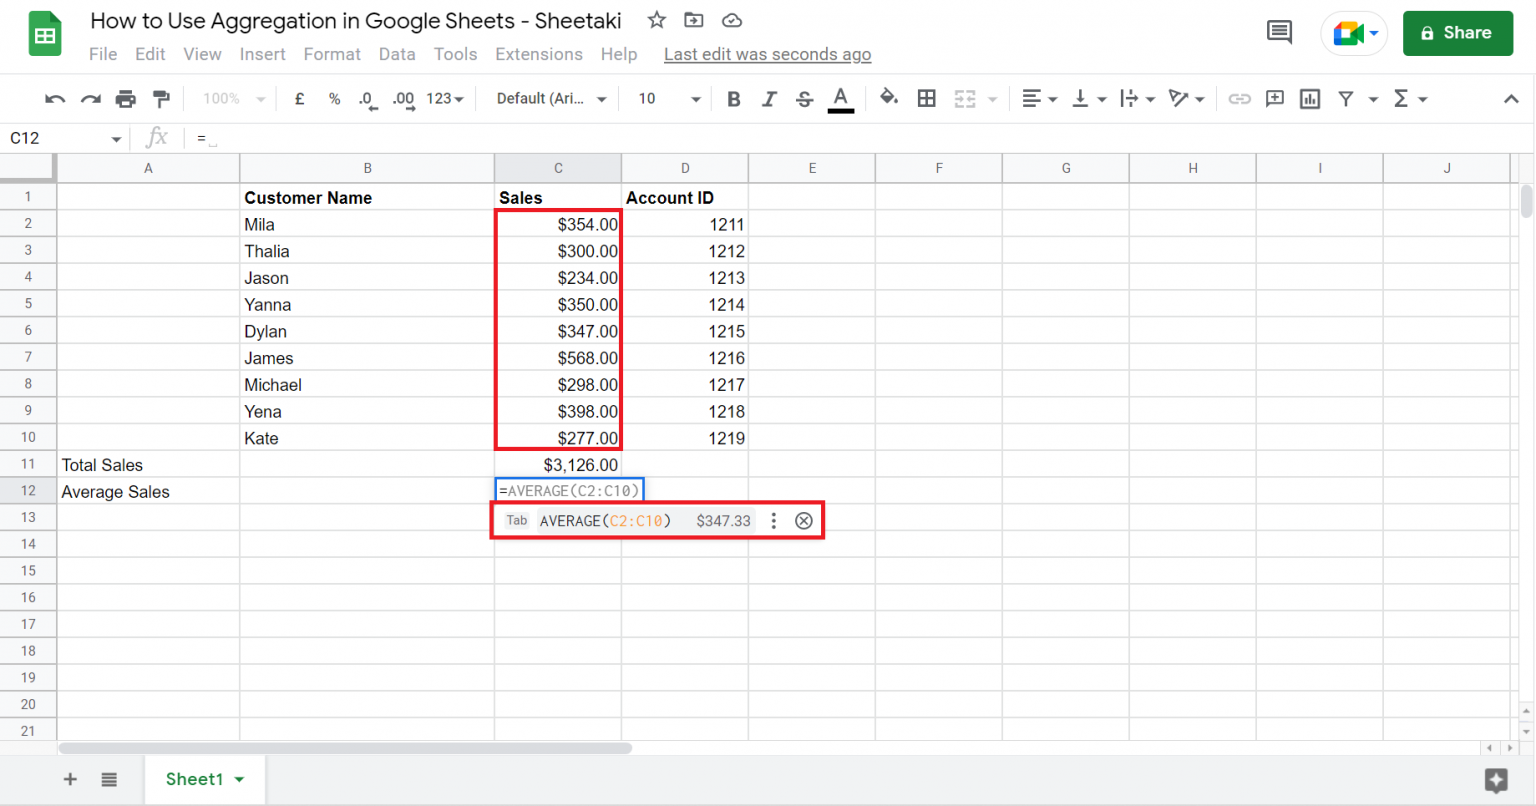
Task: Select the Print icon
Action: 127,98
